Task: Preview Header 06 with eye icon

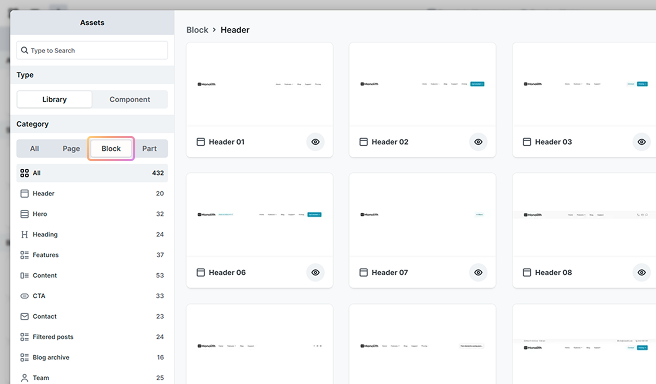Action: point(315,272)
